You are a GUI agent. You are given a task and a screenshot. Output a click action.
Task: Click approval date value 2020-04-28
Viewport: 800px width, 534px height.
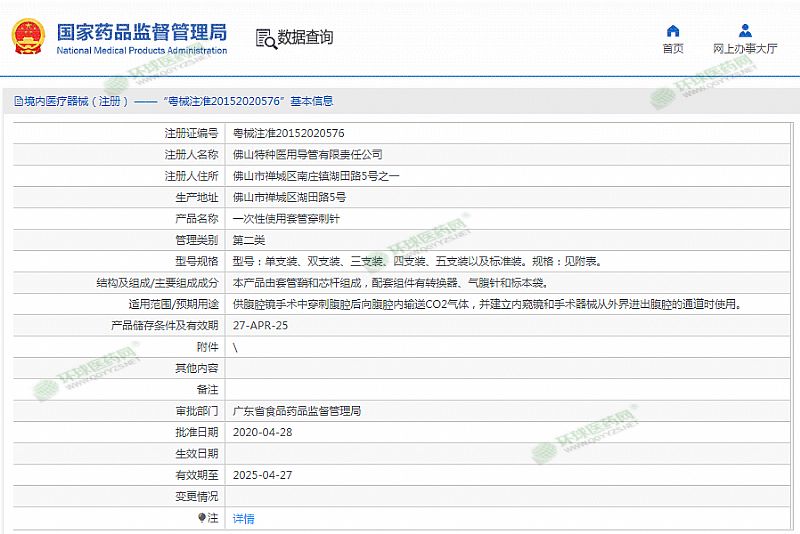262,432
